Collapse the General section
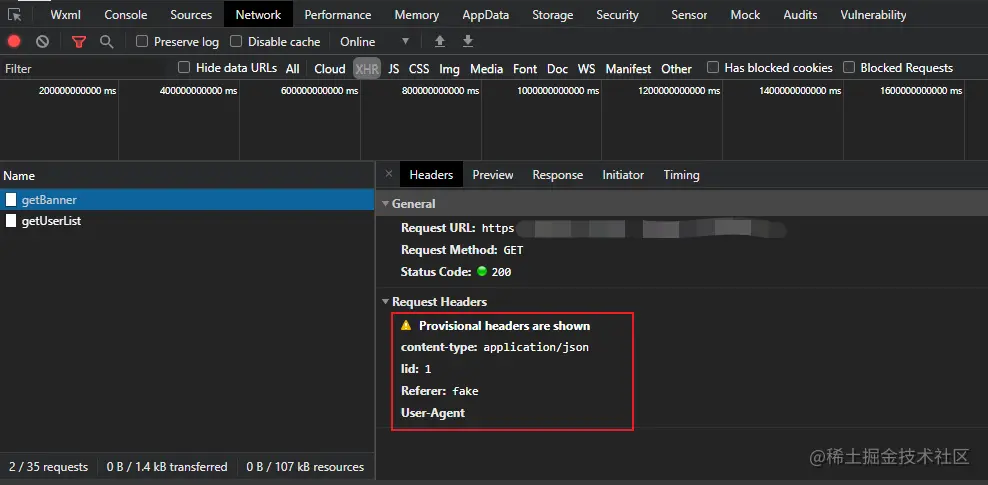Viewport: 988px width, 485px height. [x=386, y=204]
